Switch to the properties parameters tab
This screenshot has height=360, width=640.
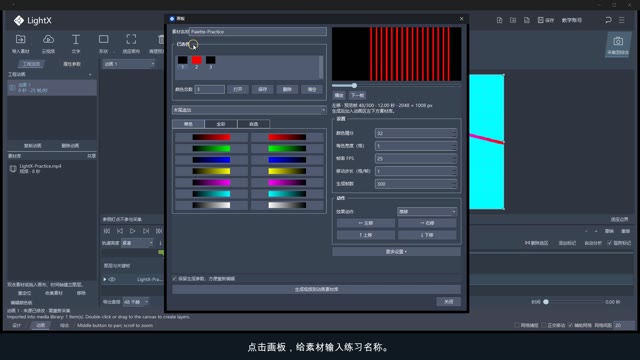pos(72,64)
